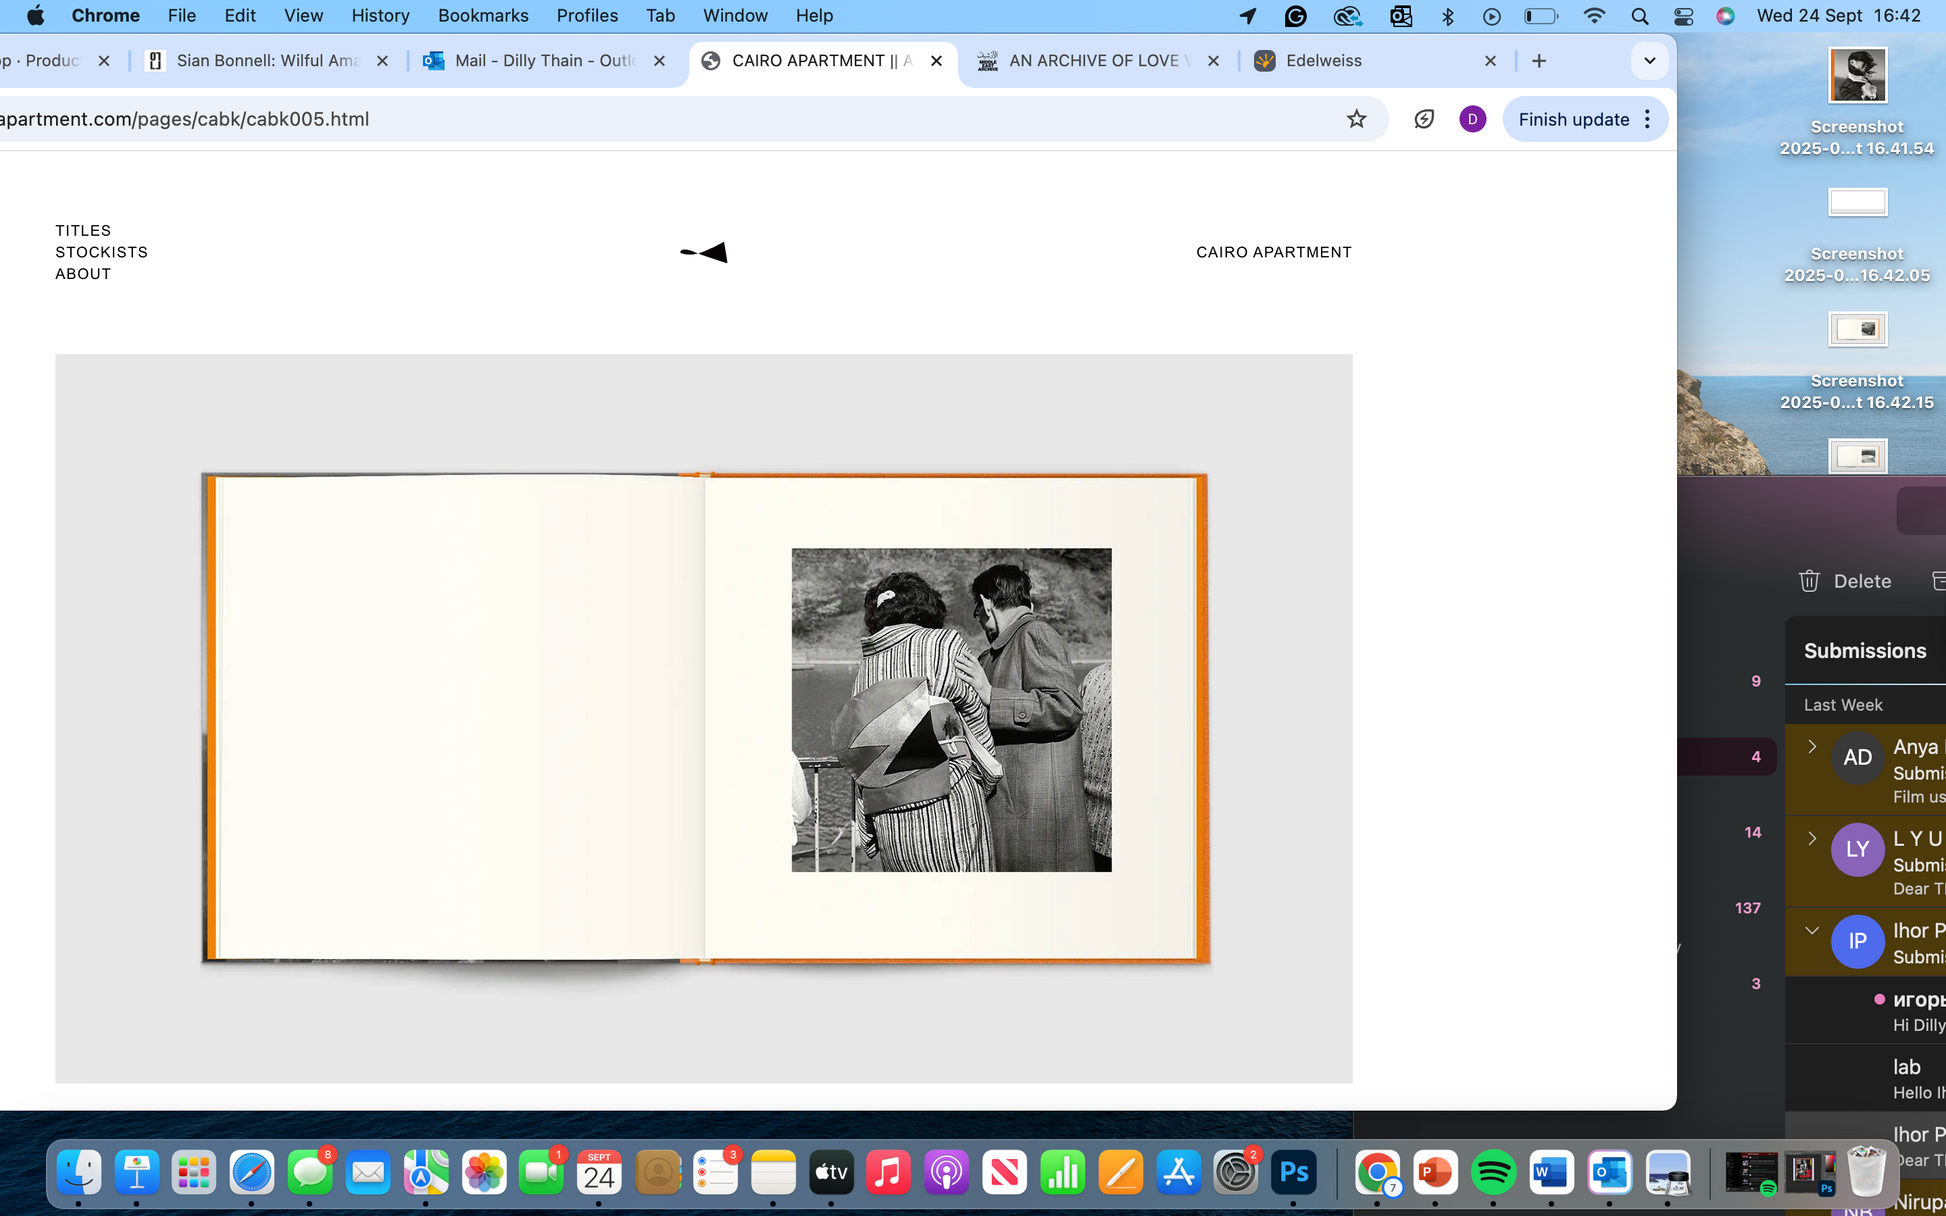Collapse the Ihor conversation thread chevron
This screenshot has width=1946, height=1216.
coord(1812,931)
